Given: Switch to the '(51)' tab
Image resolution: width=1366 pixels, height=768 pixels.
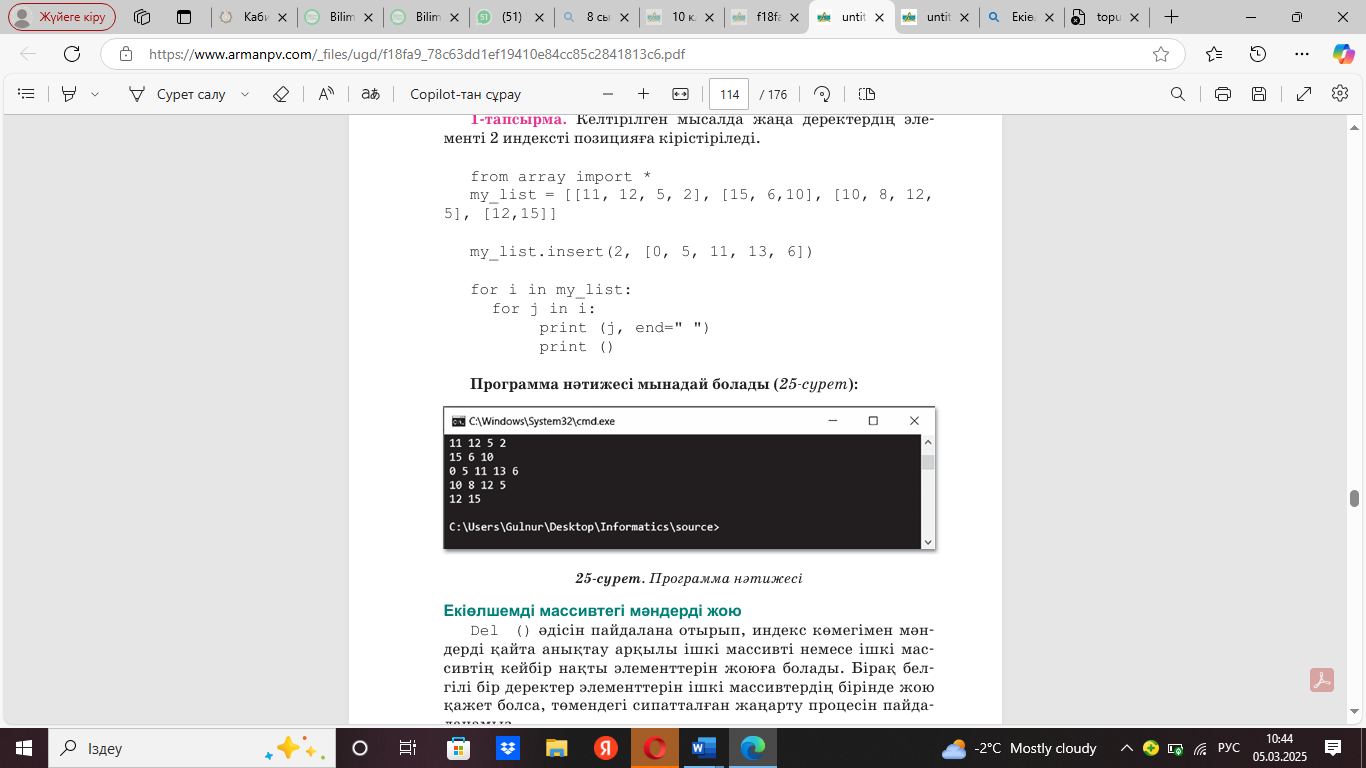Looking at the screenshot, I should 512,17.
